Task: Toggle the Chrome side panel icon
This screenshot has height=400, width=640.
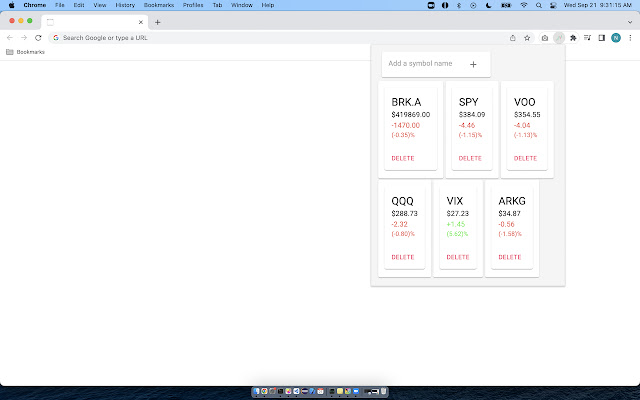Action: tap(602, 38)
